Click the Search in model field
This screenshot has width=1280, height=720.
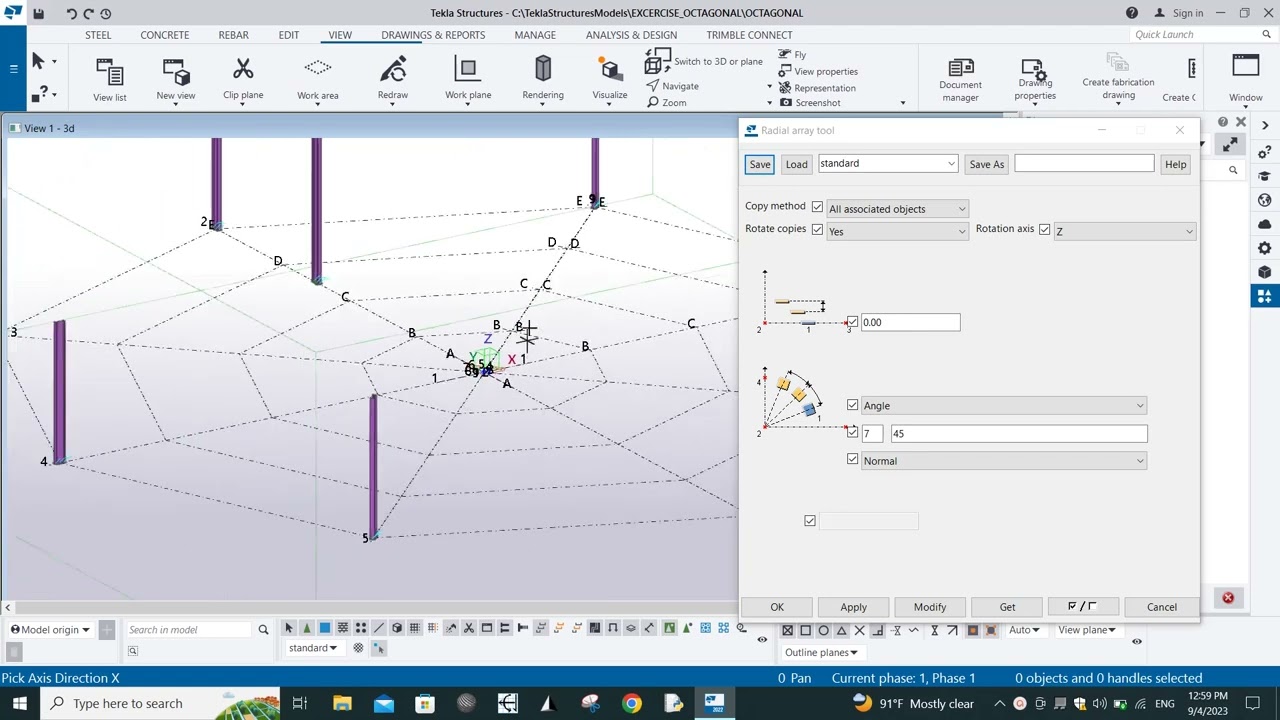(190, 629)
